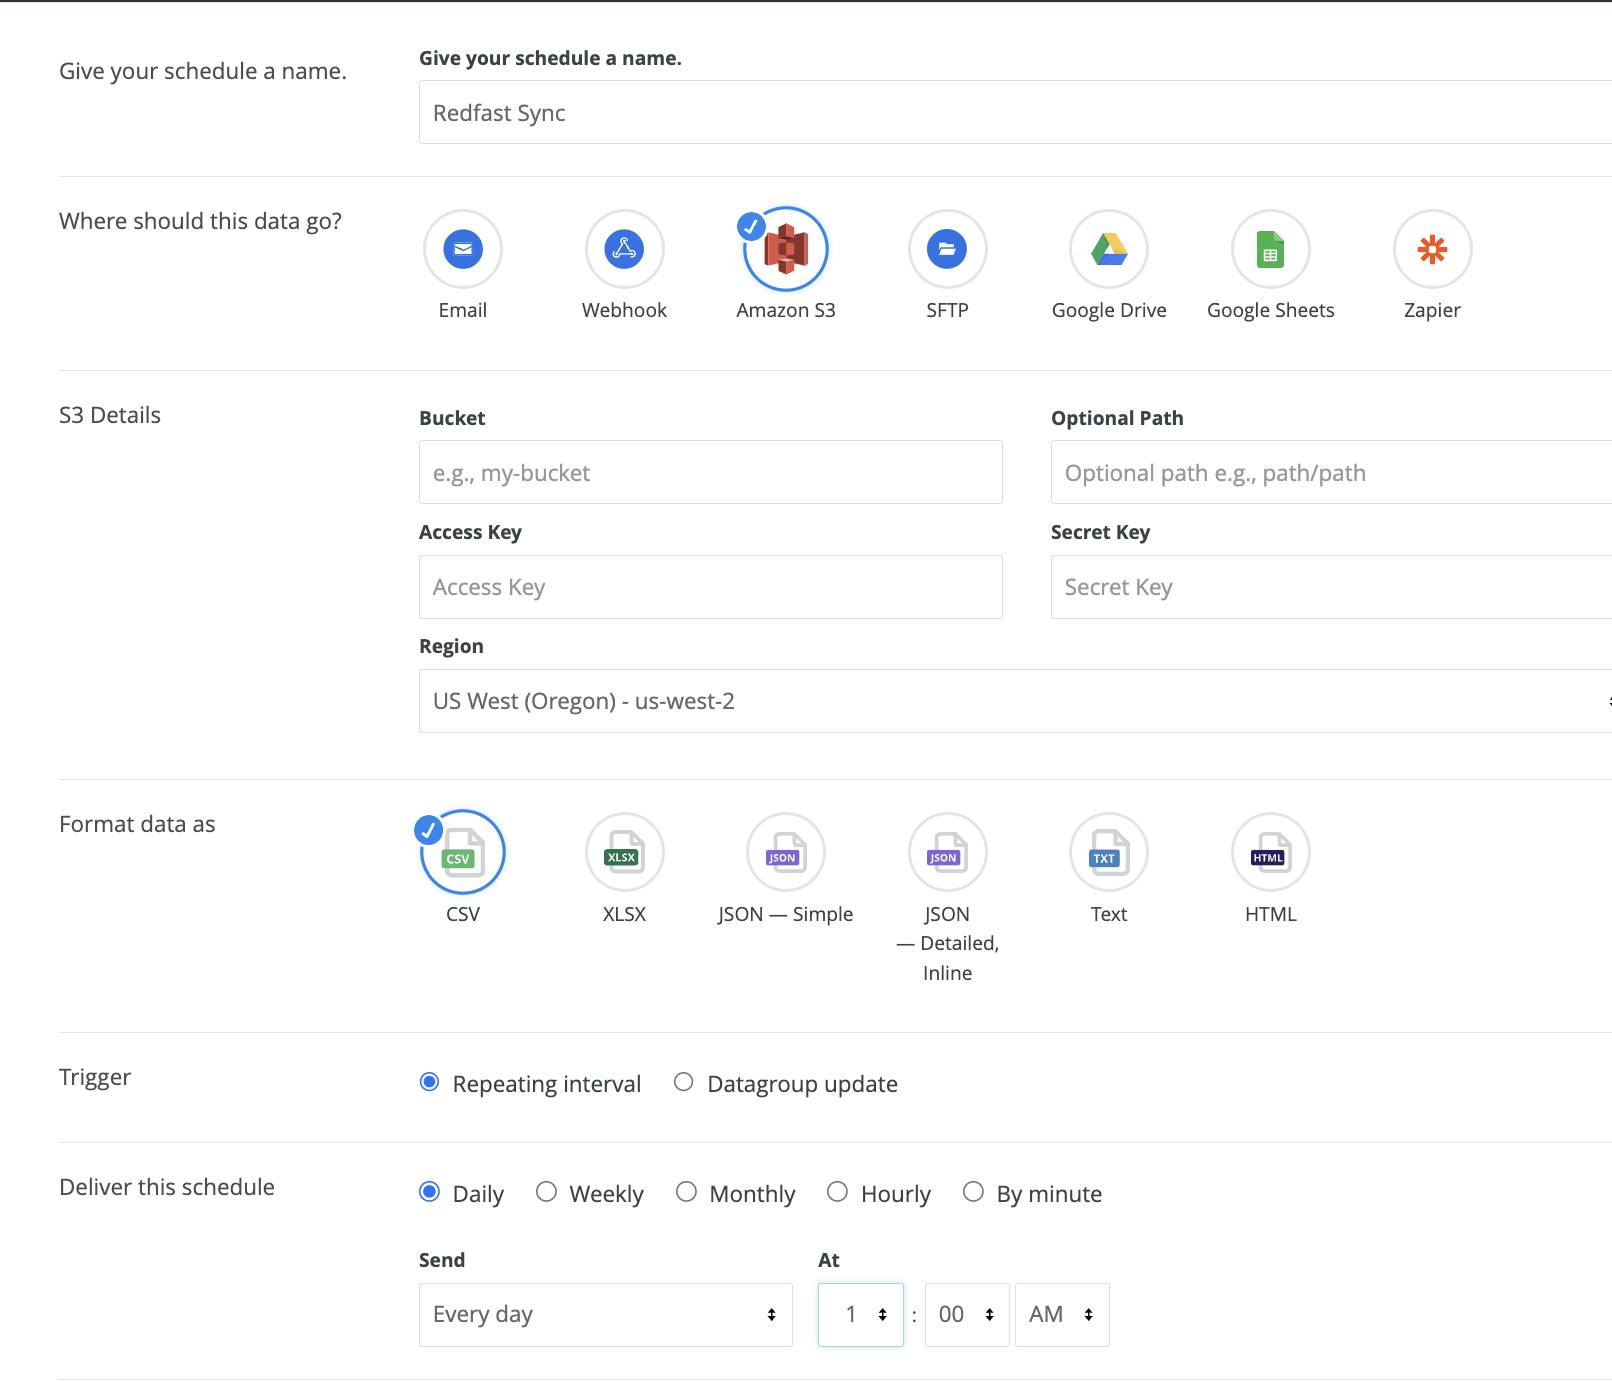
Task: Click the 'Format data as' label
Action: (x=137, y=824)
